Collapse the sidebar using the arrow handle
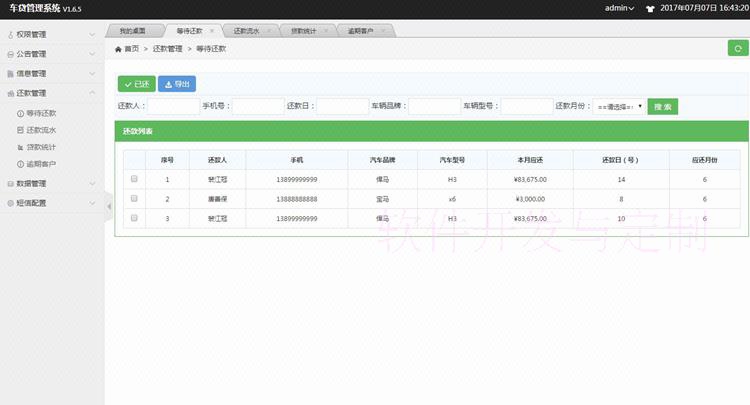The width and height of the screenshot is (750, 405). pos(109,207)
